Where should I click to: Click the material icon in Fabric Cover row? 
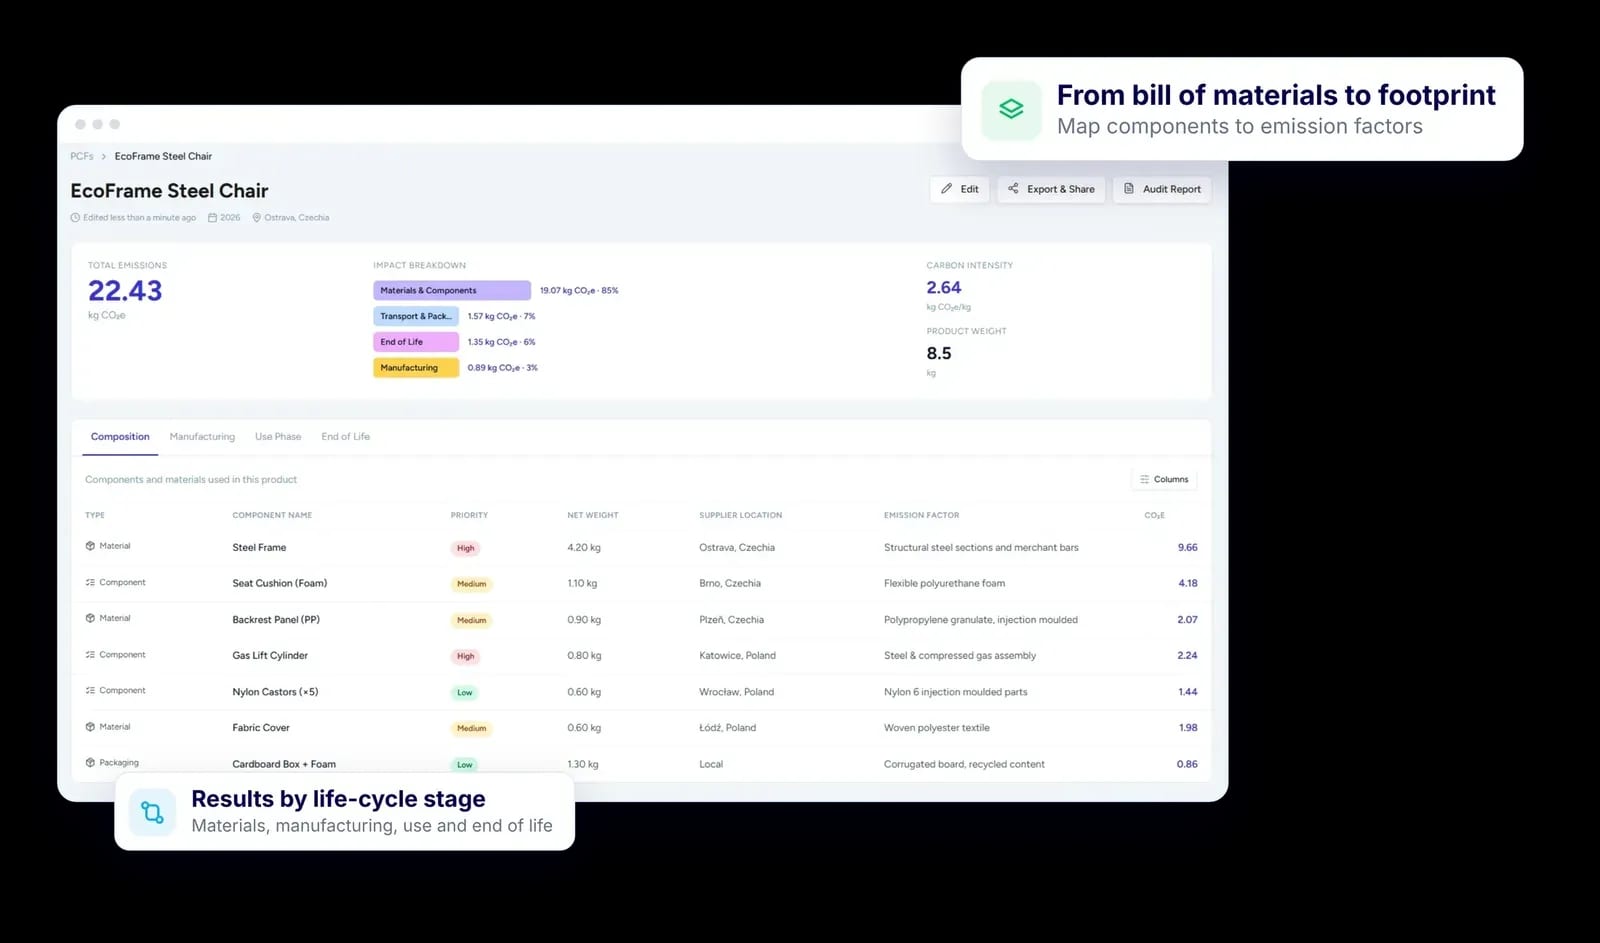(x=90, y=727)
